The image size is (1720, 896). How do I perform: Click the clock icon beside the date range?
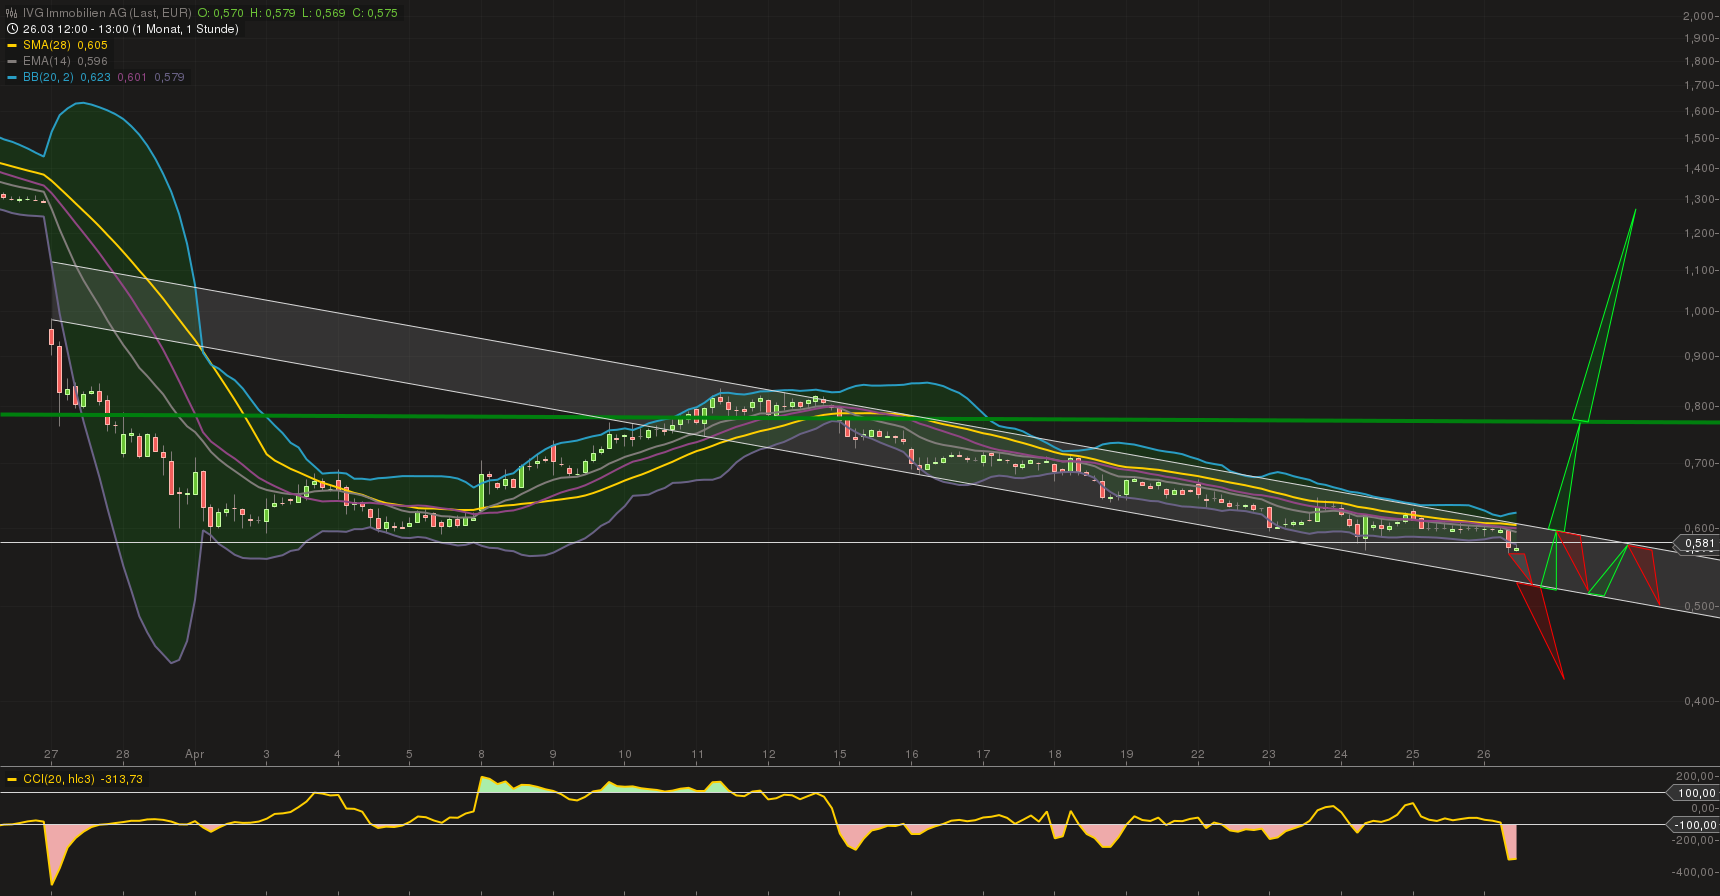12,29
